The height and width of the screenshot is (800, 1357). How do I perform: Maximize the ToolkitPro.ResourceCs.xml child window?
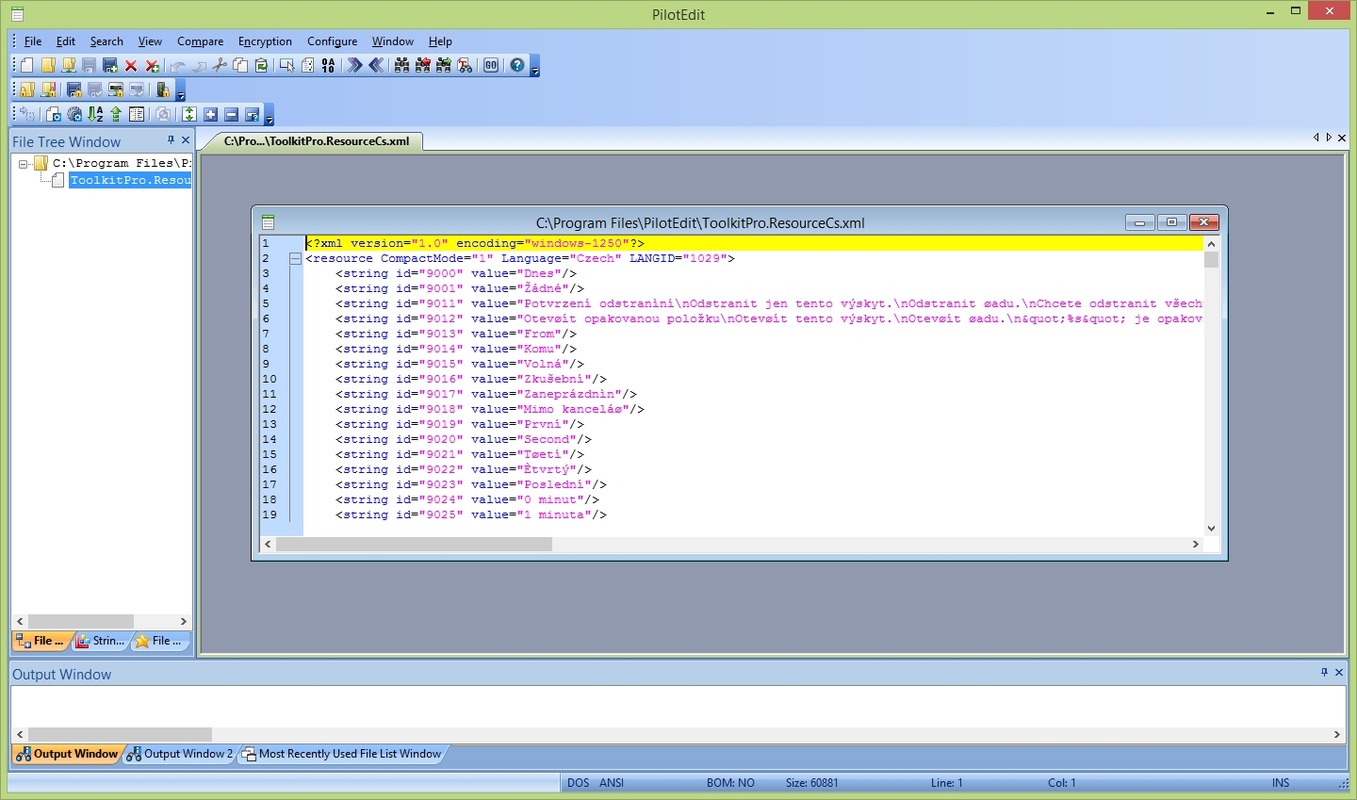pos(1172,222)
